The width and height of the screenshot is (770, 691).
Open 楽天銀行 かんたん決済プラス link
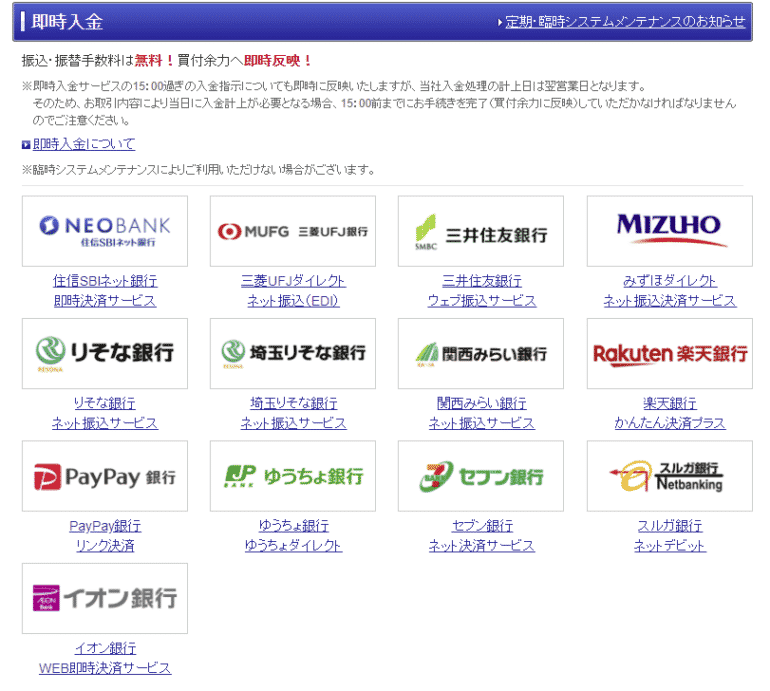(x=670, y=413)
